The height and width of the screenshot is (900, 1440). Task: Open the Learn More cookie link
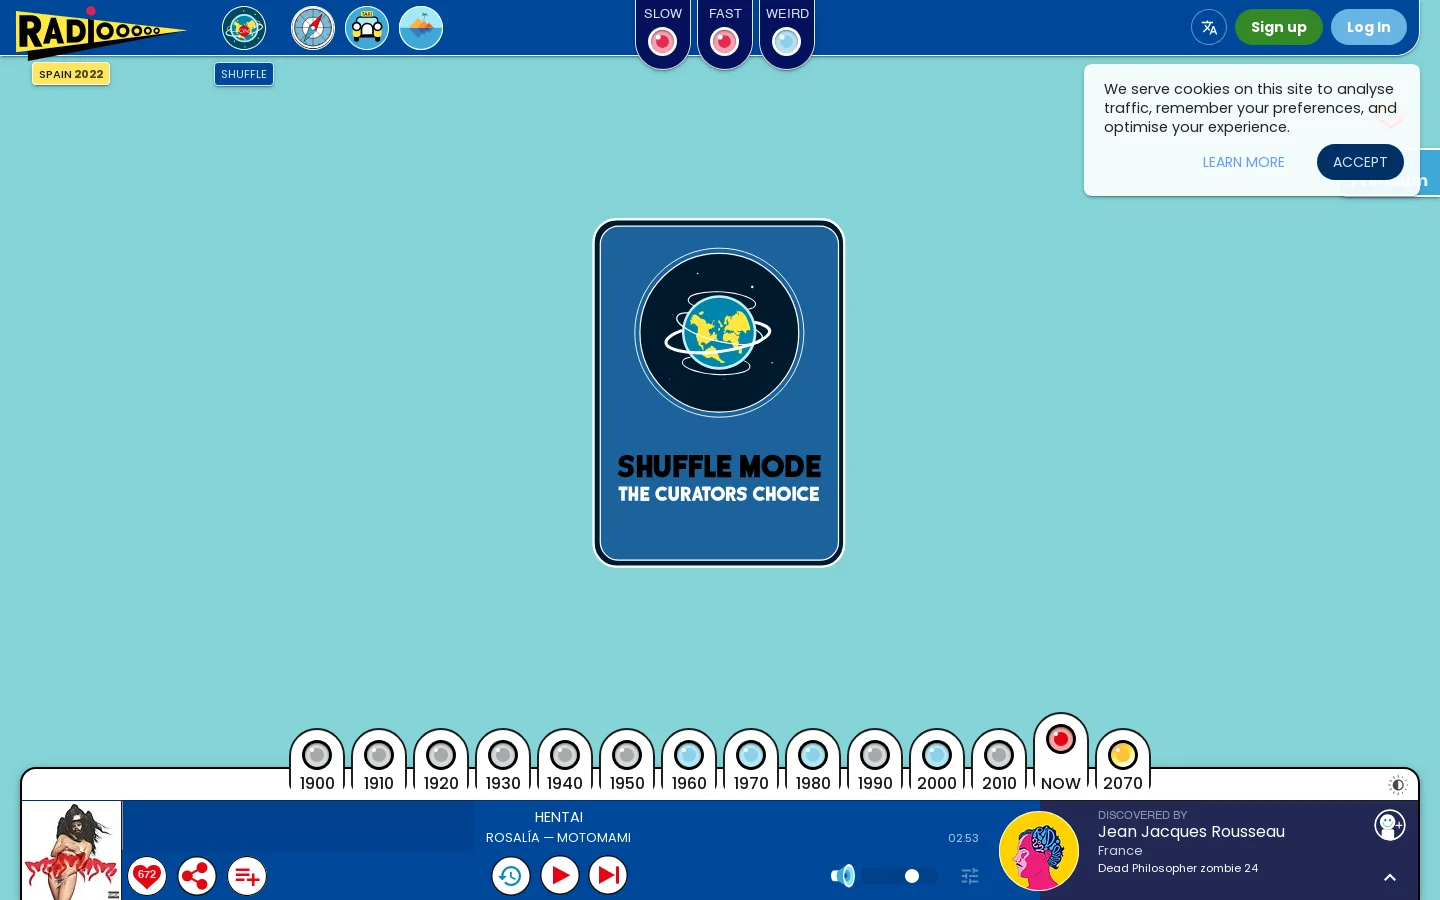1243,162
